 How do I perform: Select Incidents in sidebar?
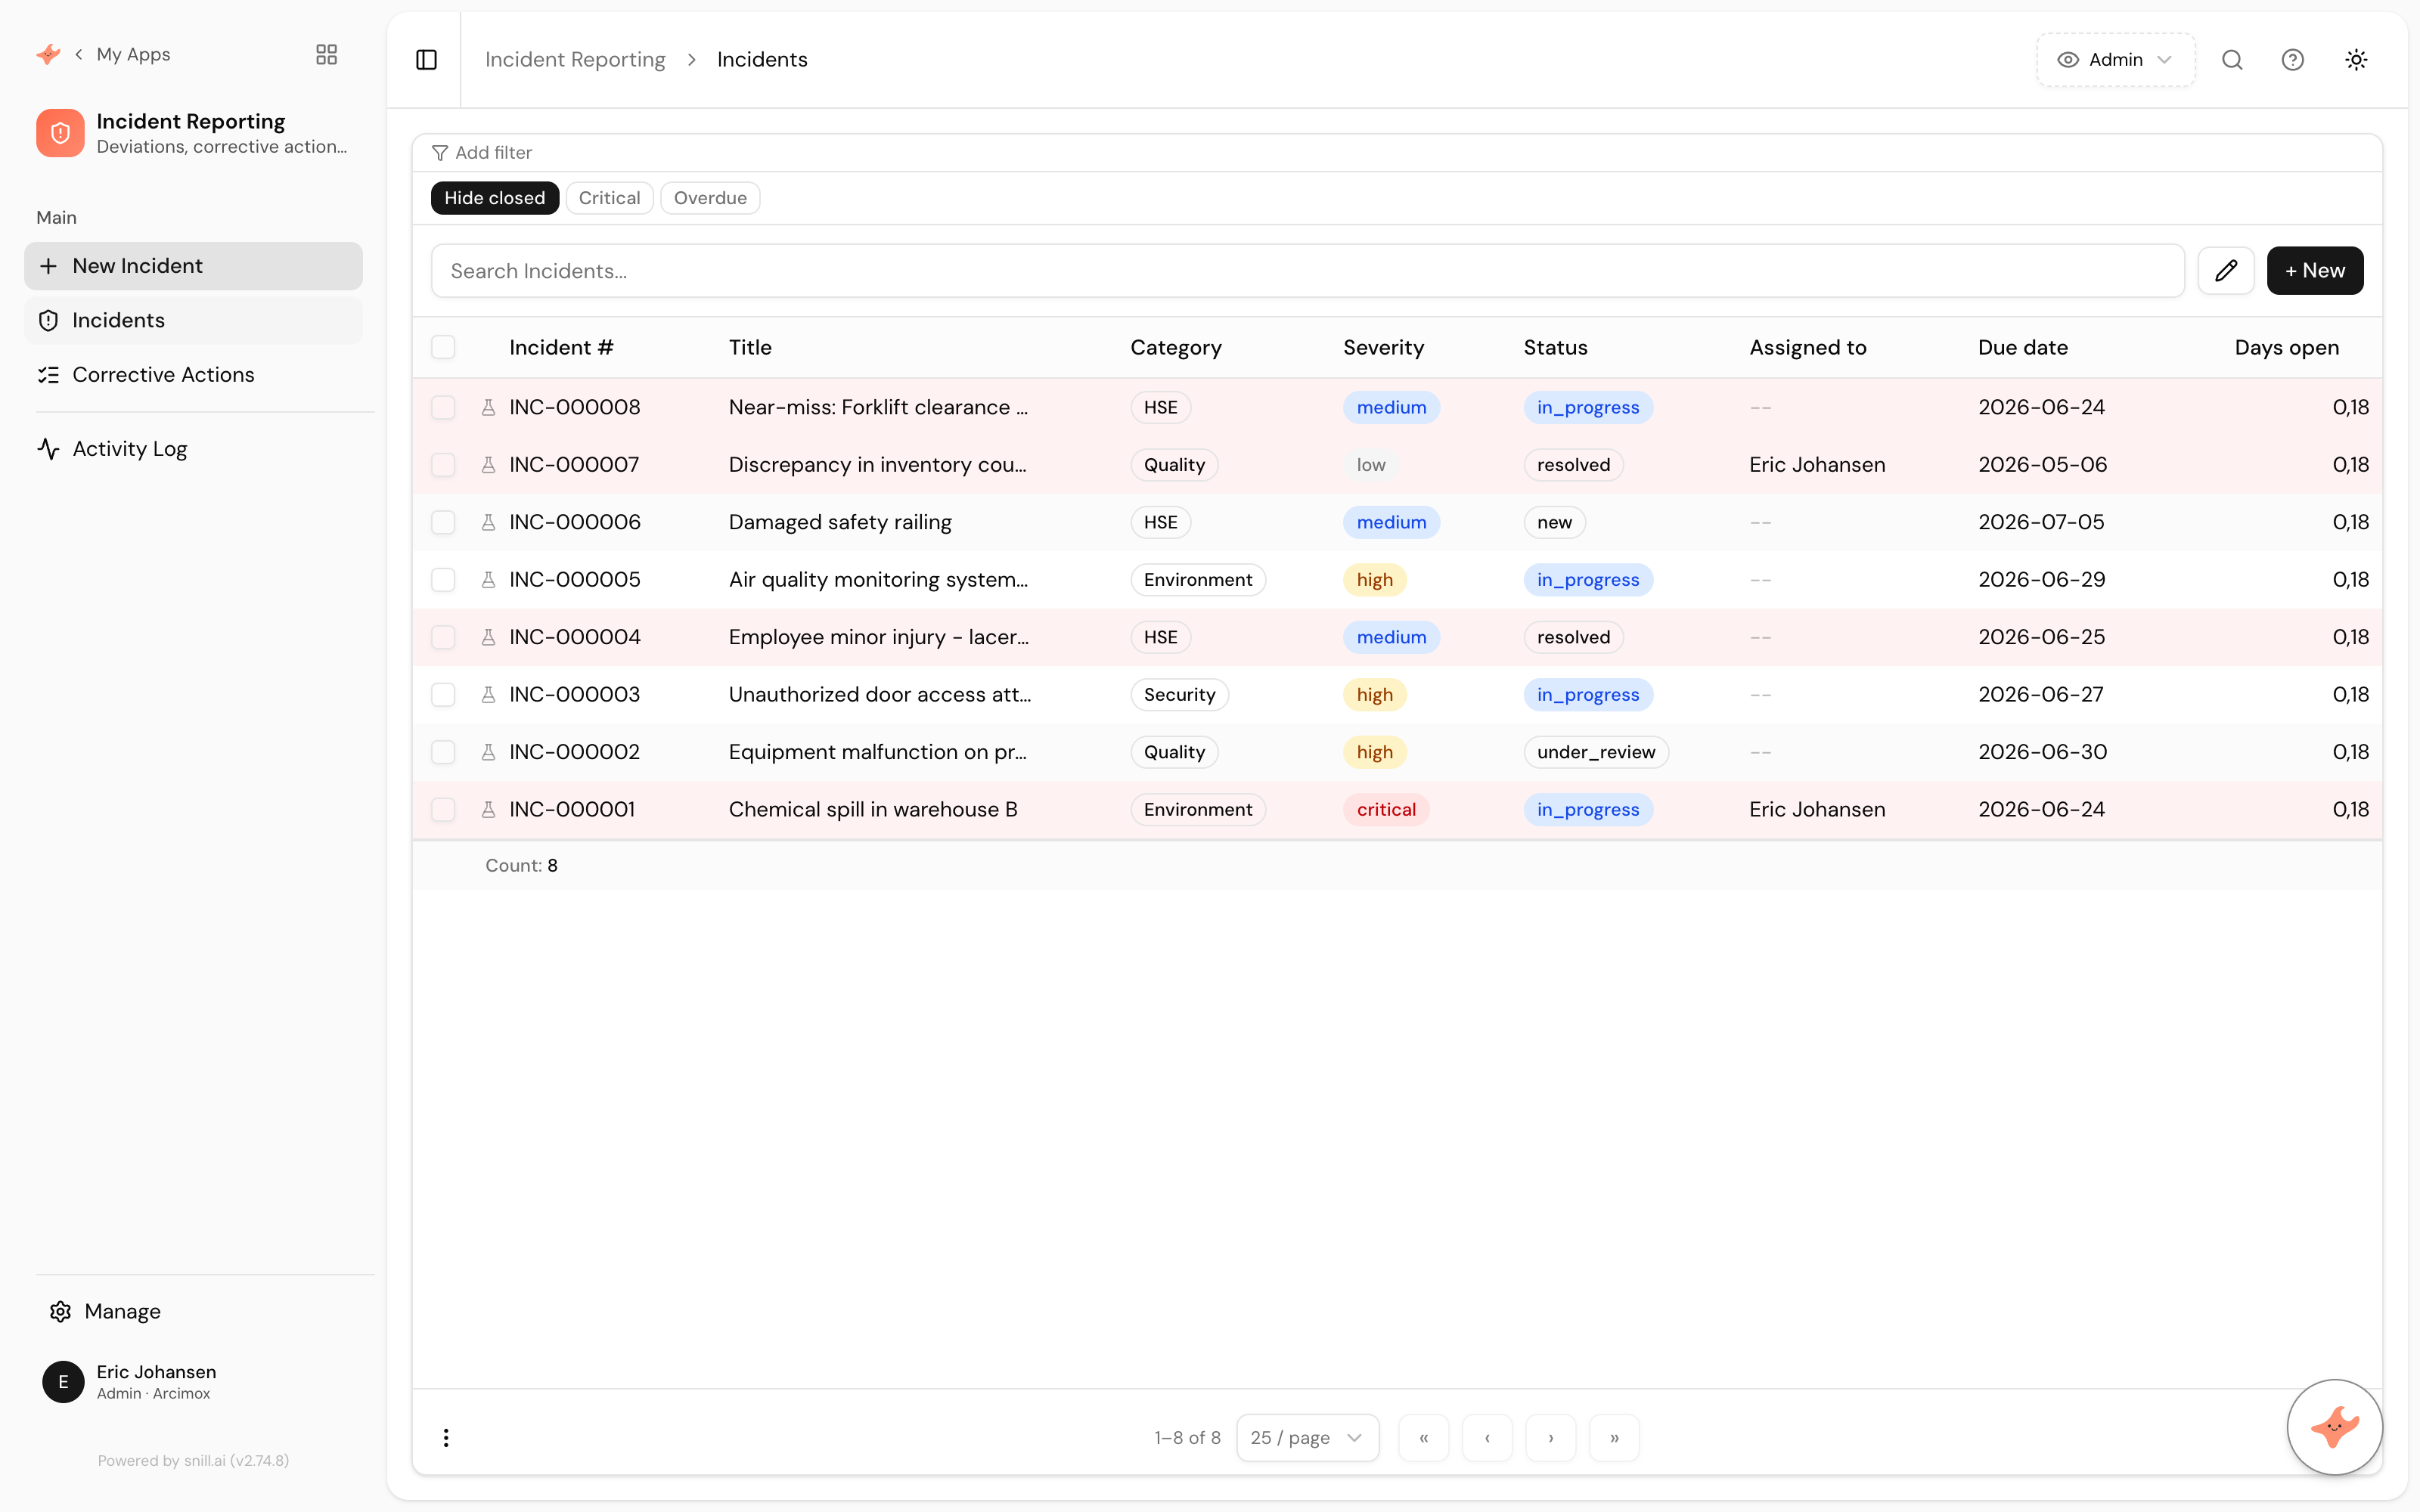tap(193, 320)
